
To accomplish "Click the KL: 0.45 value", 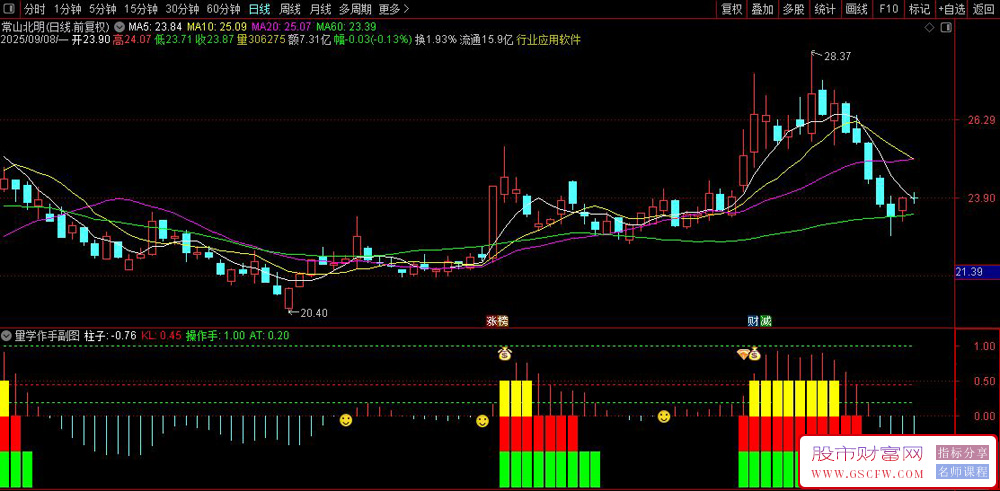I will (161, 335).
